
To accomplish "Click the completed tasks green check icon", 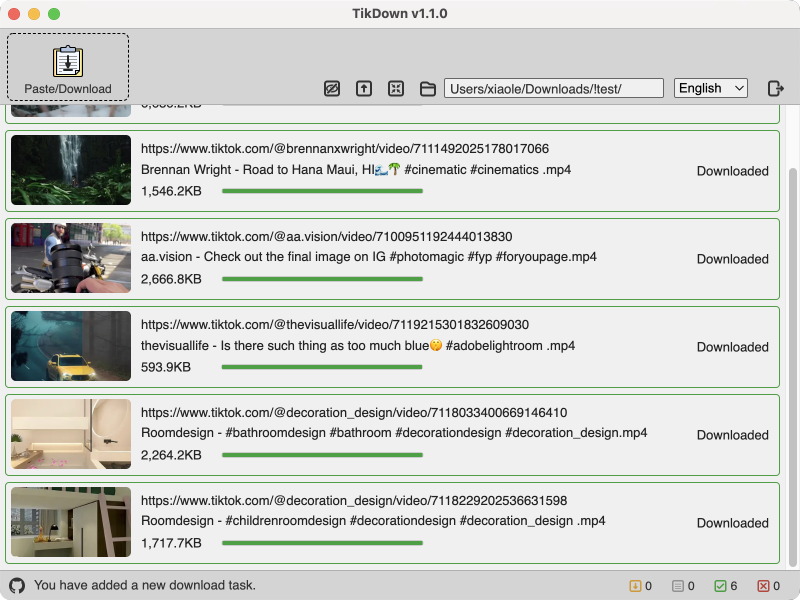I will click(720, 586).
